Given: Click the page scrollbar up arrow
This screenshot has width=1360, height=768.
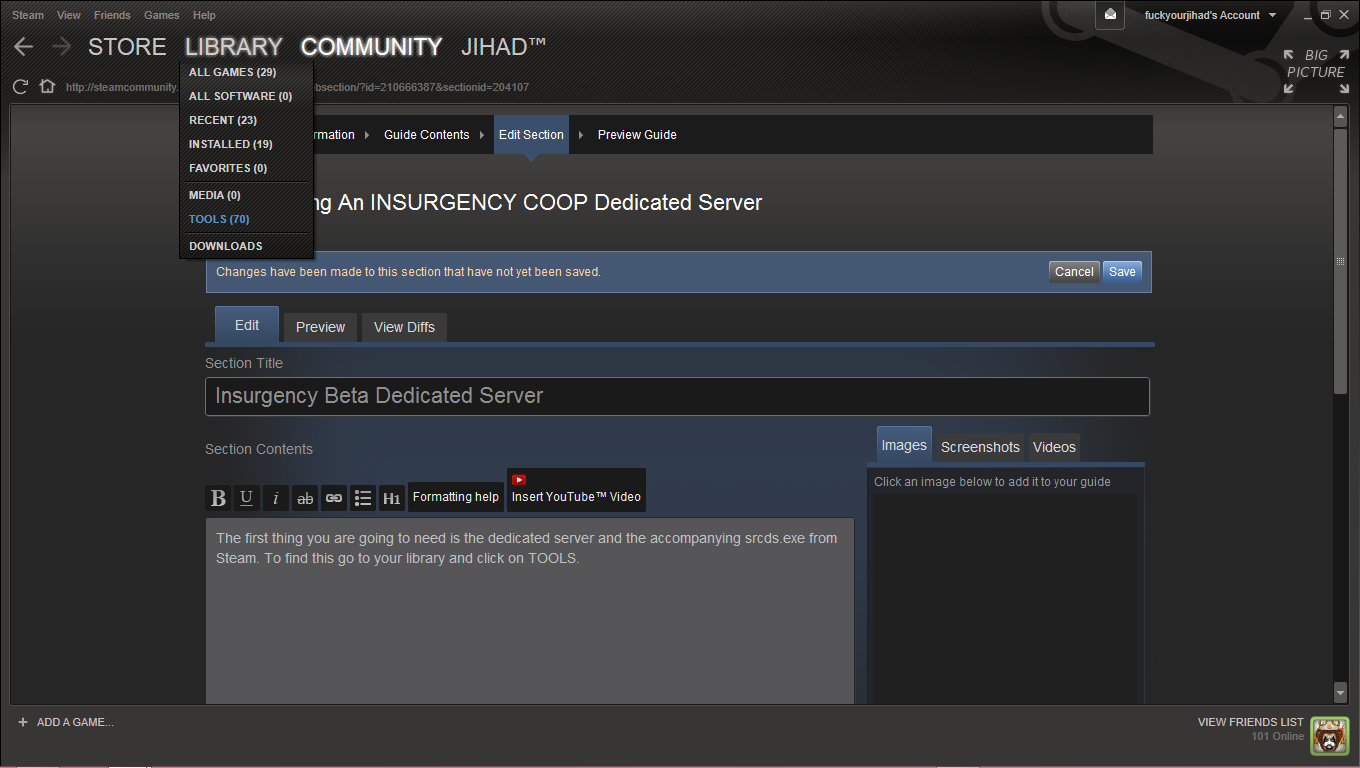Looking at the screenshot, I should 1341,116.
